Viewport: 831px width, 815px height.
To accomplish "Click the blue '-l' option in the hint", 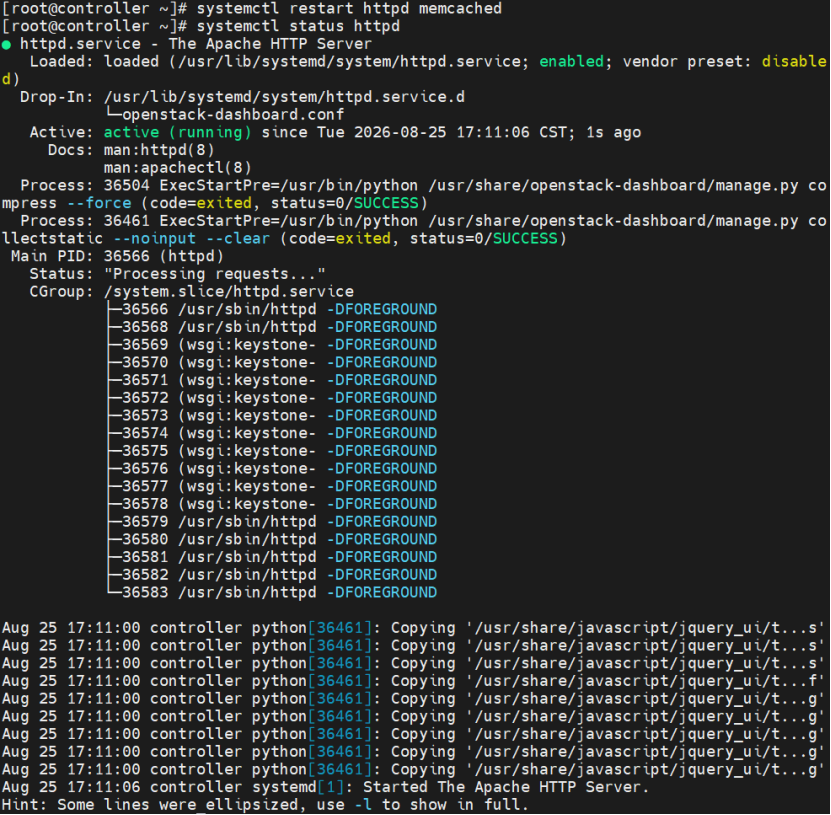I will pyautogui.click(x=363, y=805).
